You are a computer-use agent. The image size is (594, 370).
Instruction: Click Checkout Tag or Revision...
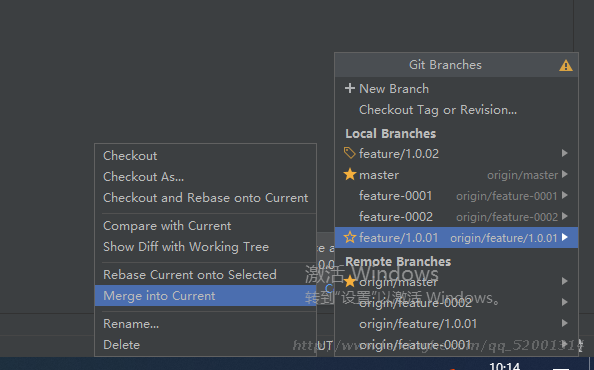[x=456, y=110]
